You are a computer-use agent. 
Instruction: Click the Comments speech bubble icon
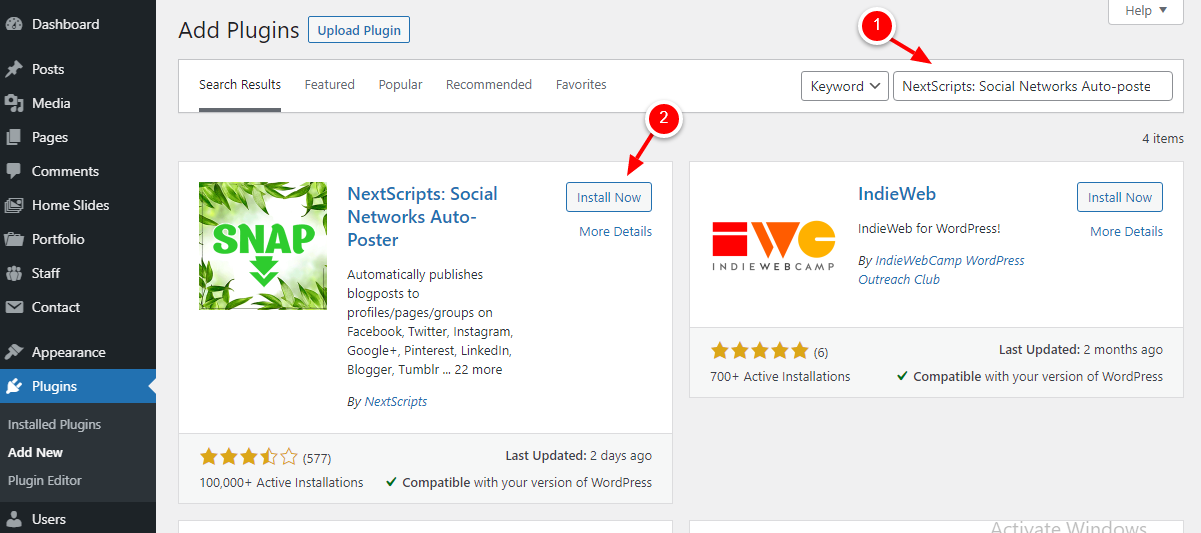(x=14, y=171)
